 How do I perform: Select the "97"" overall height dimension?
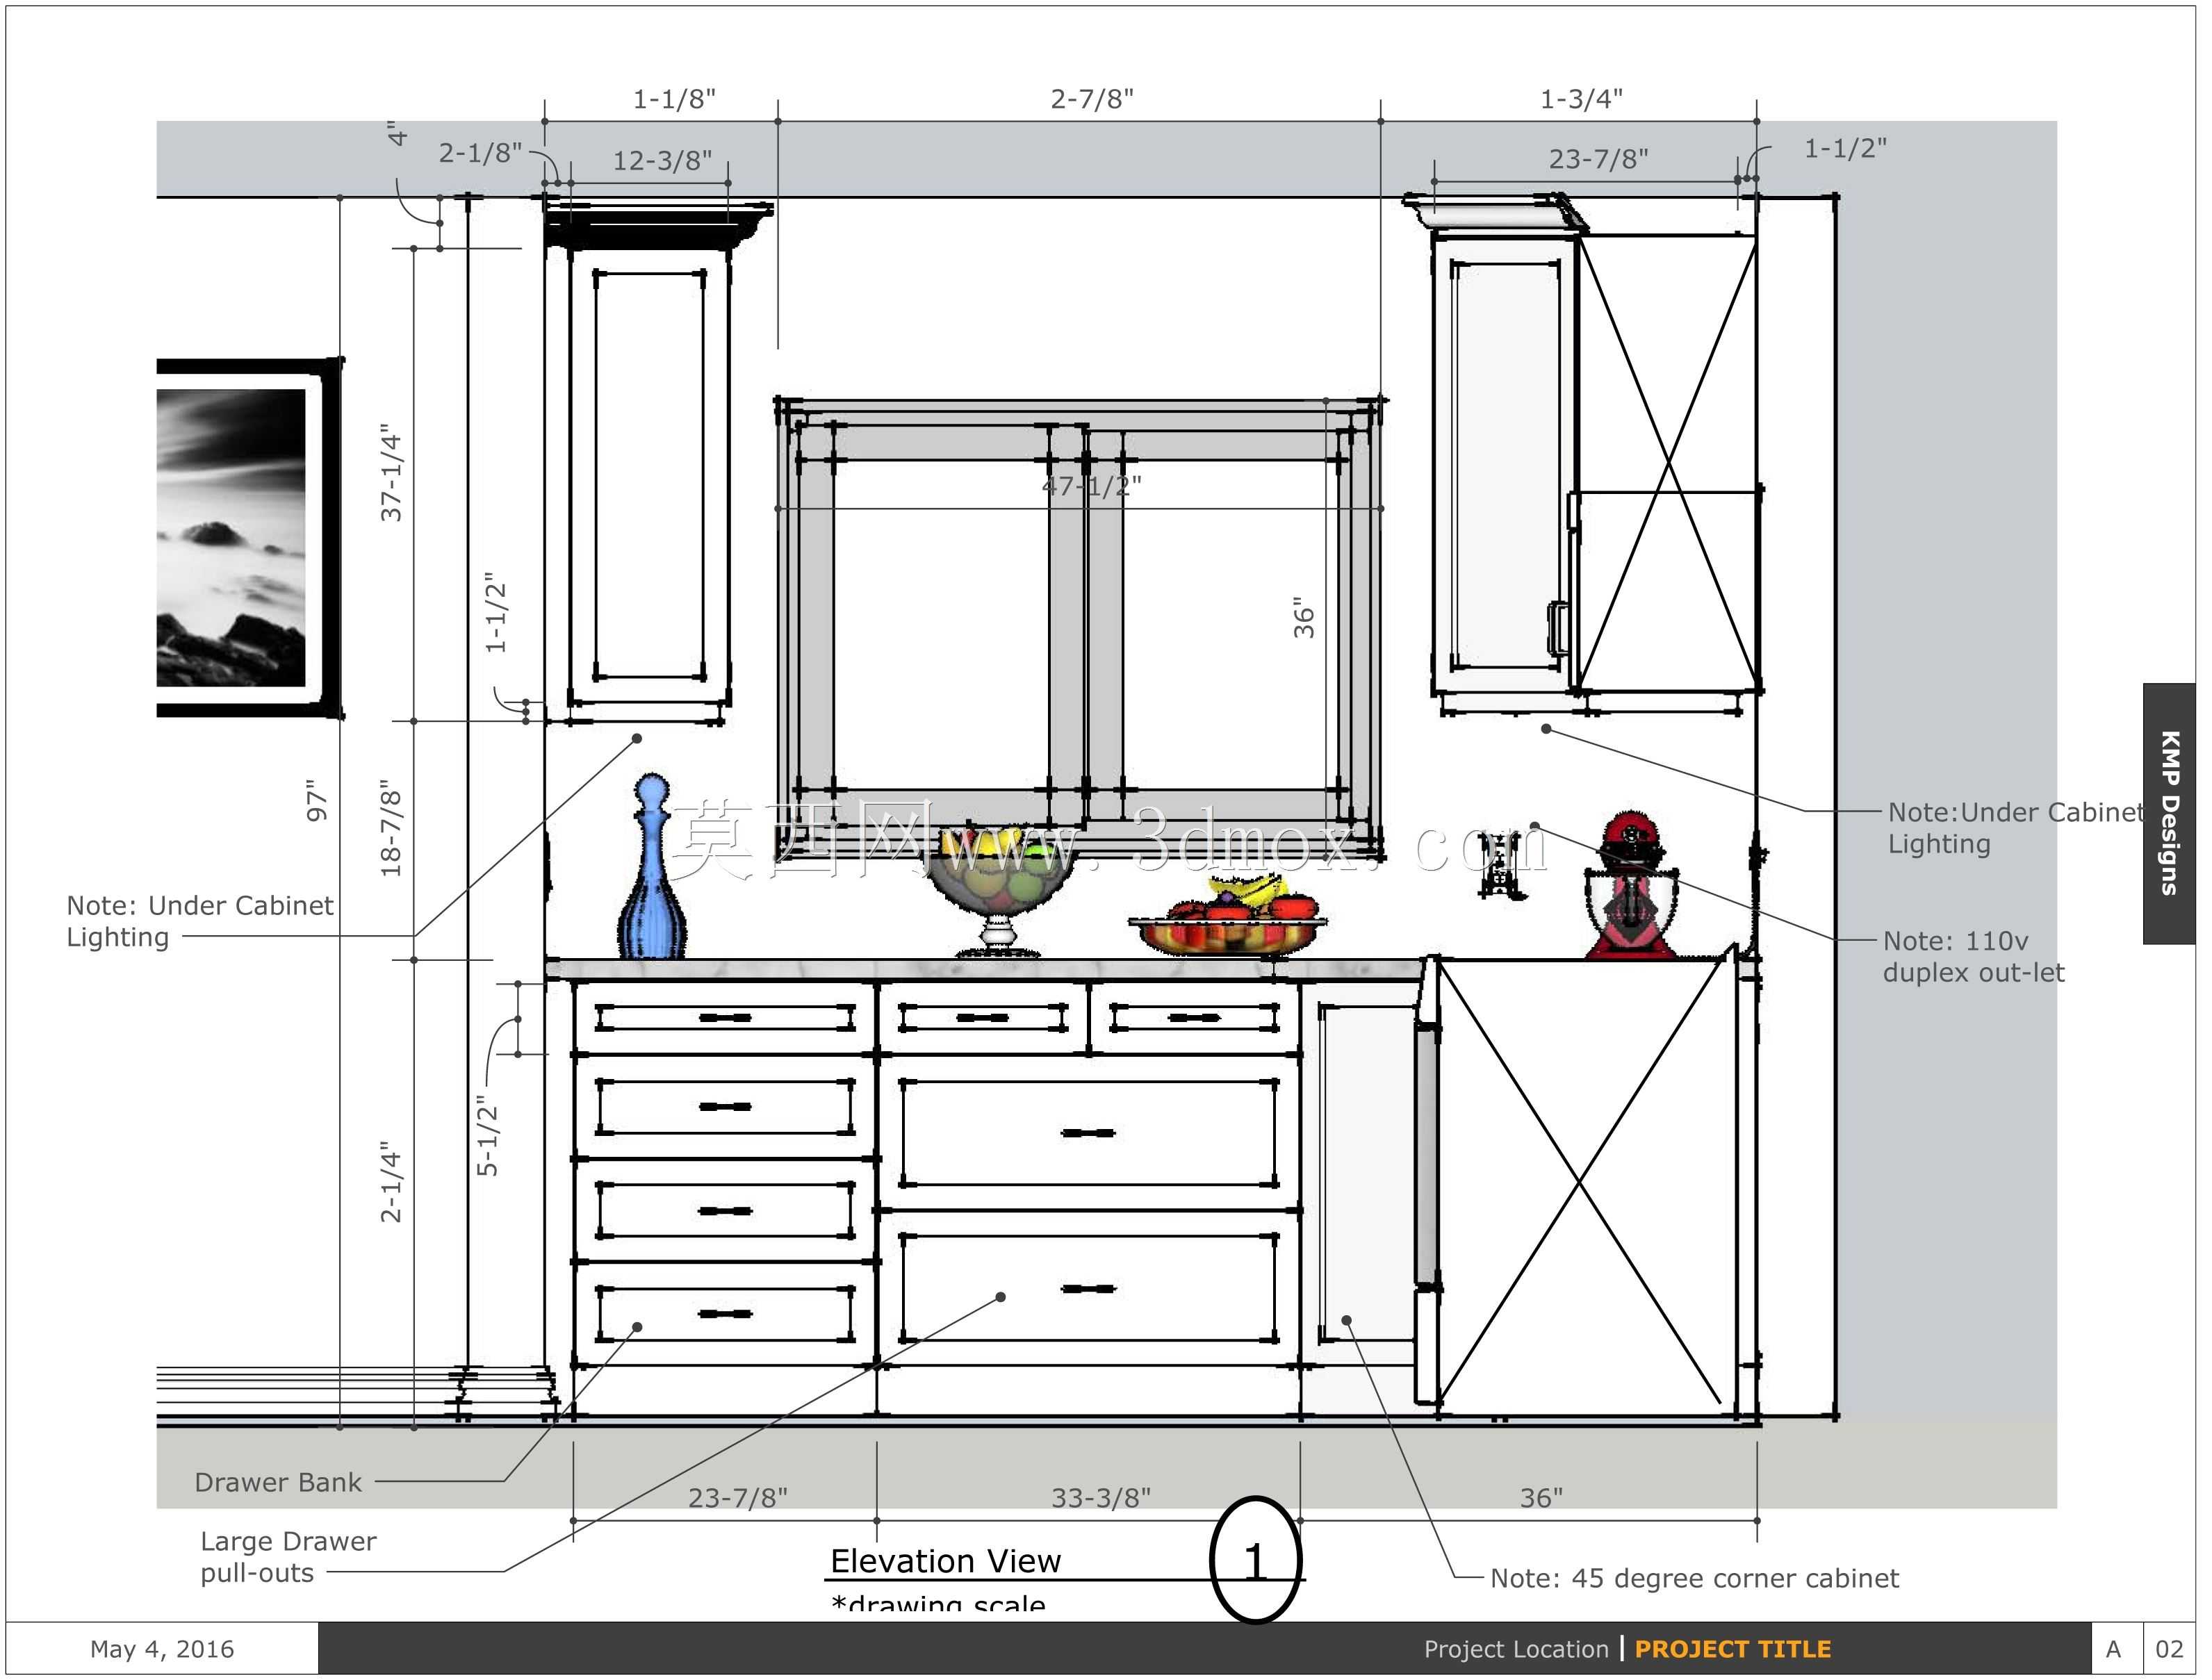(x=317, y=801)
